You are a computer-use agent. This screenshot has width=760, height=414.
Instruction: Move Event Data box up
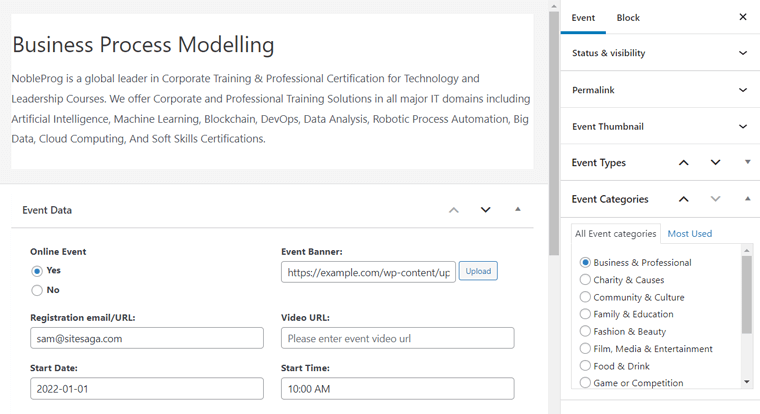pyautogui.click(x=454, y=210)
